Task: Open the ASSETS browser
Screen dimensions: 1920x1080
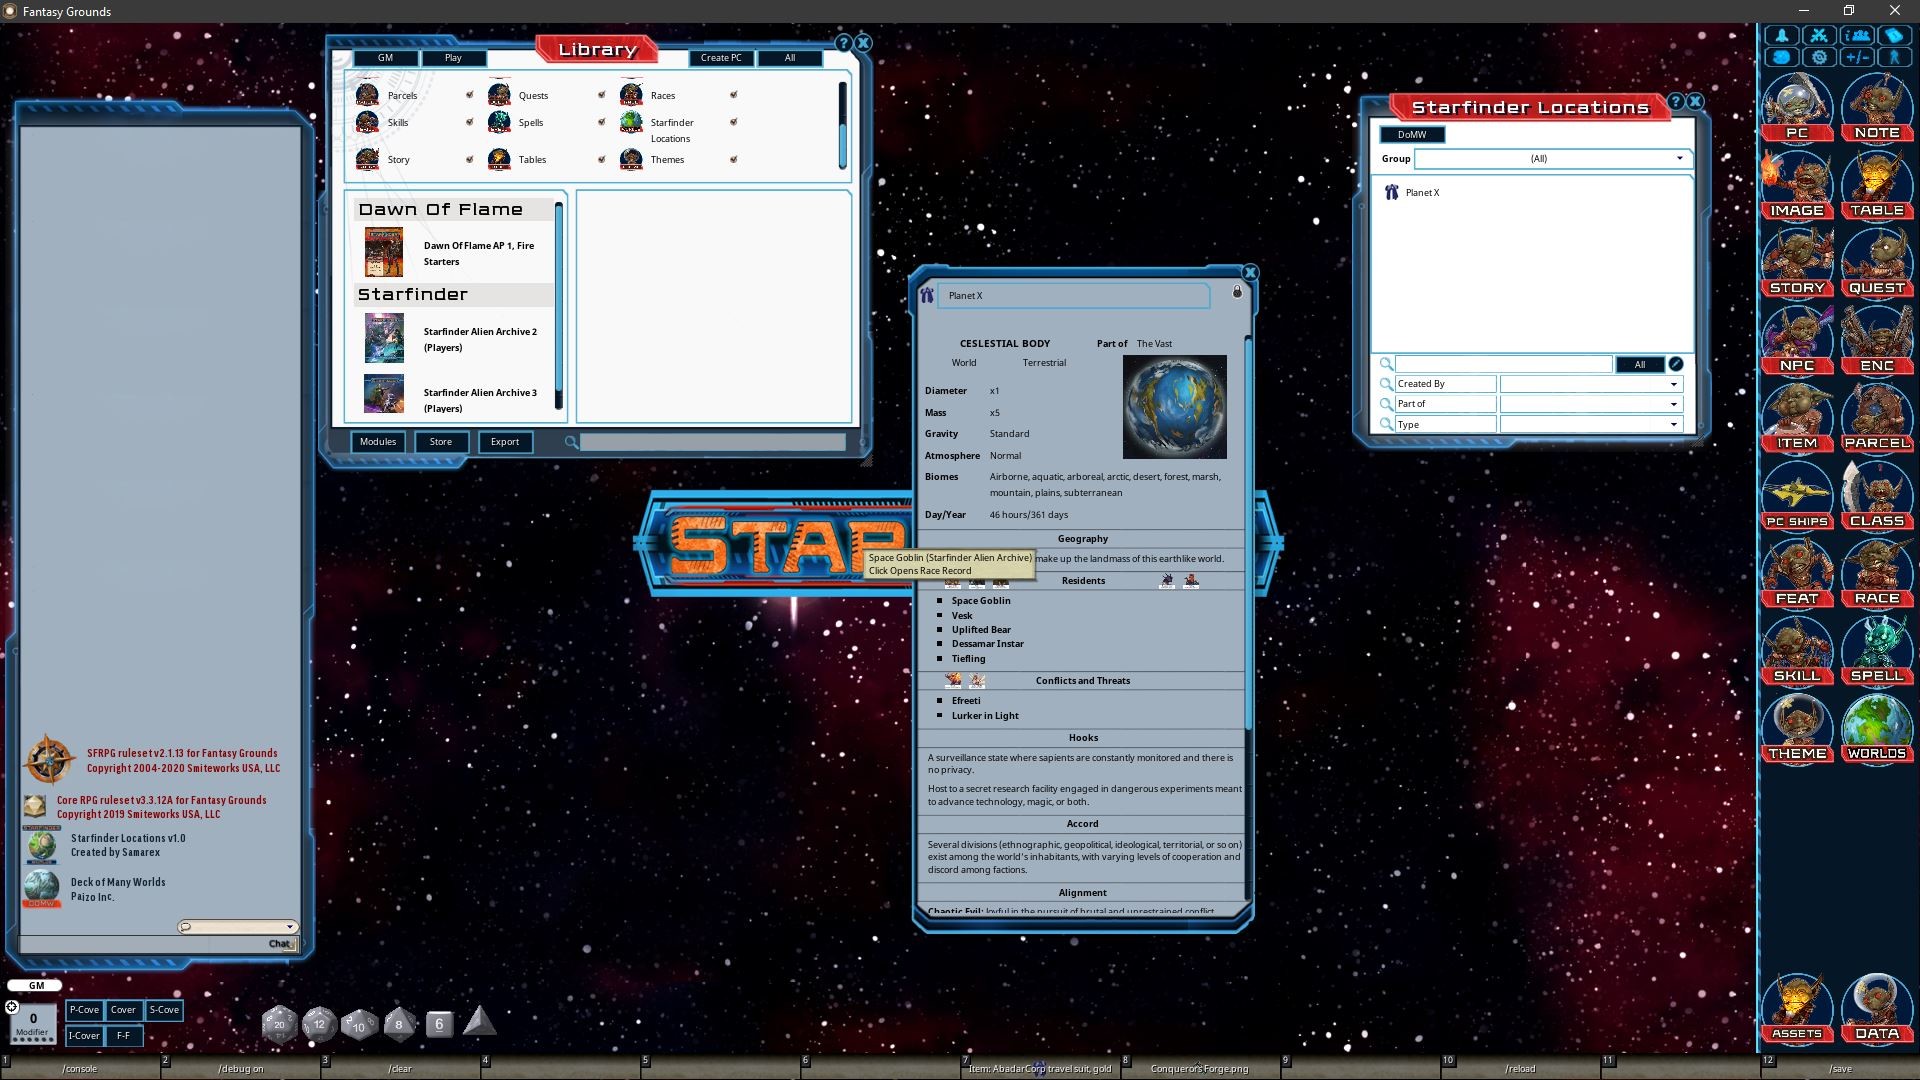Action: [x=1796, y=1006]
